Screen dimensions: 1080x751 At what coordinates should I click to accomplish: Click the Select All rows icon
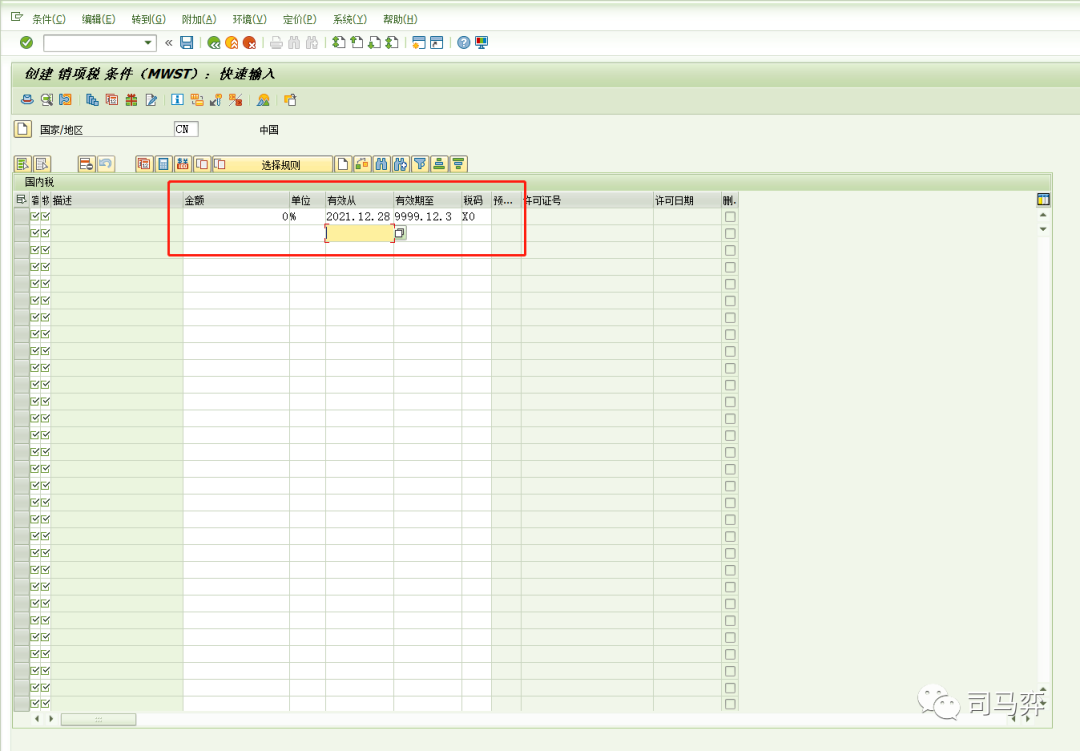(x=23, y=164)
